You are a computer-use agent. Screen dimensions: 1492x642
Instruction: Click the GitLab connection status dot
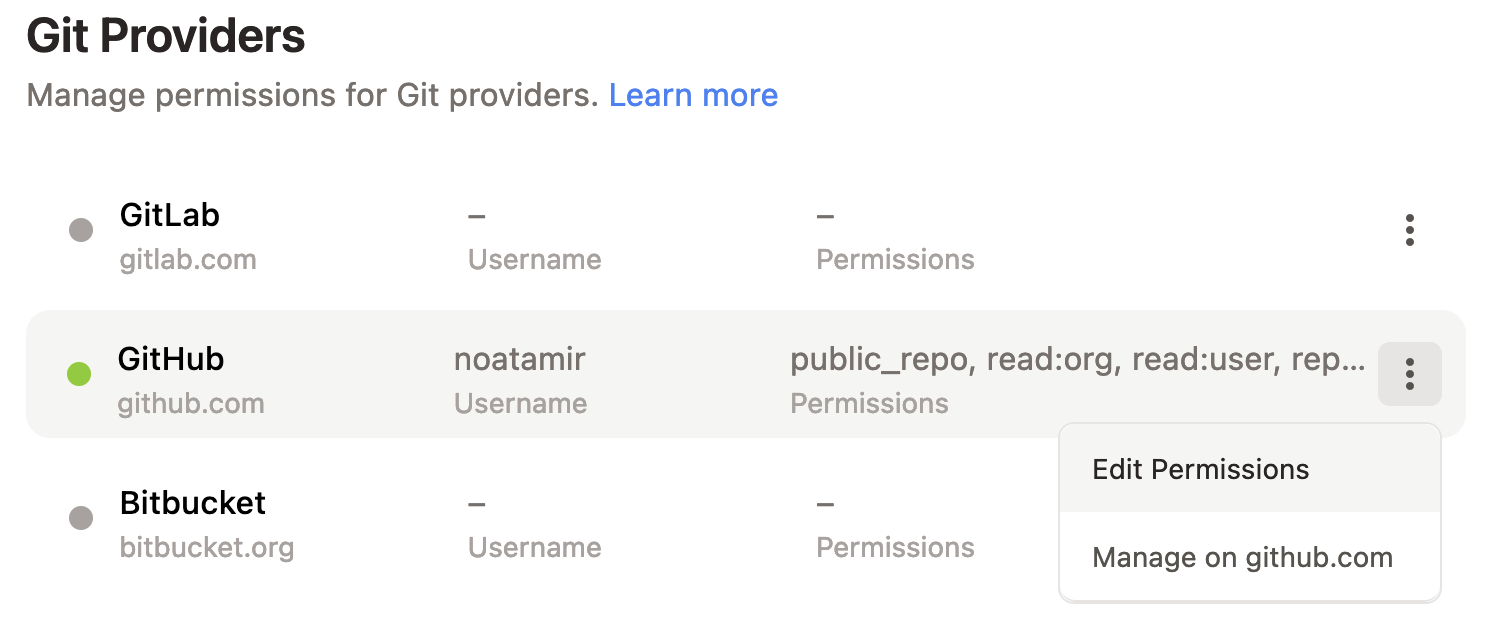[80, 230]
